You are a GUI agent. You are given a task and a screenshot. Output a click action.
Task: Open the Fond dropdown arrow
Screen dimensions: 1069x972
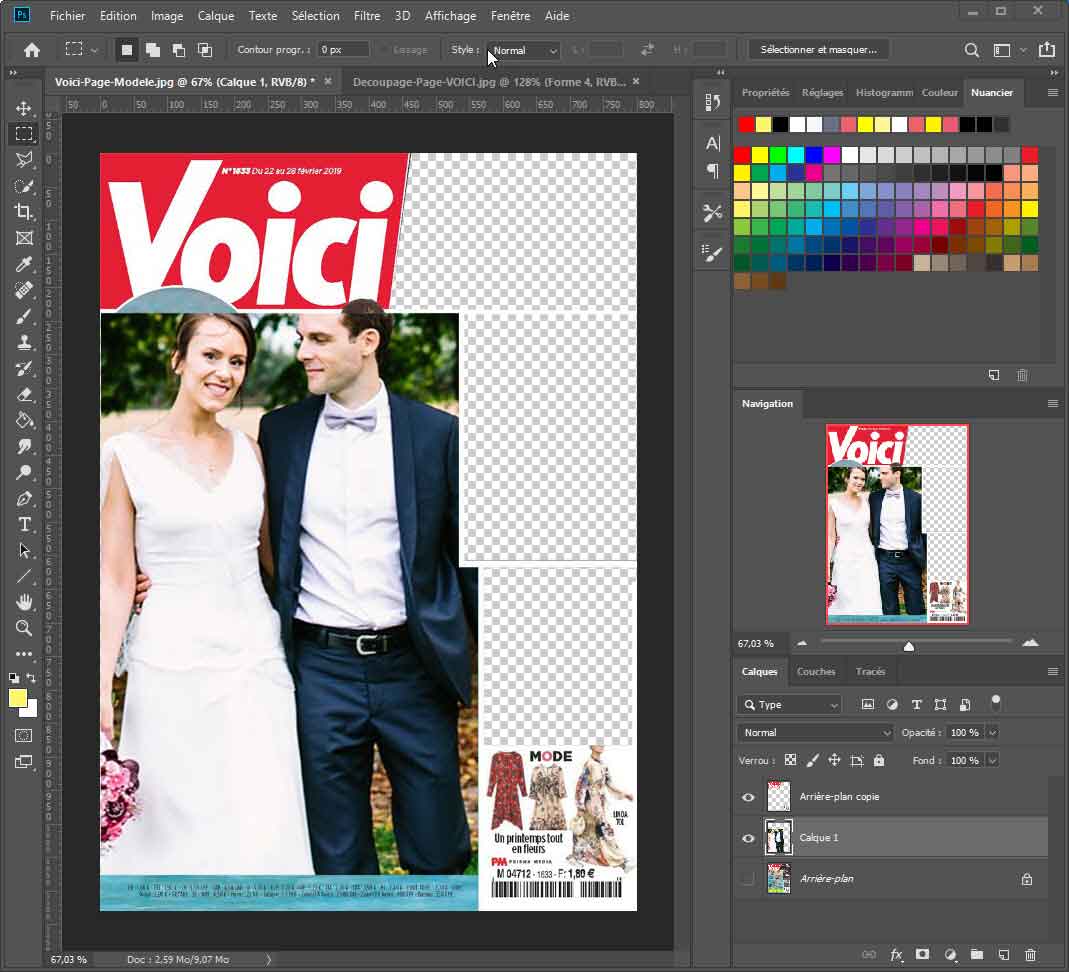pyautogui.click(x=993, y=761)
